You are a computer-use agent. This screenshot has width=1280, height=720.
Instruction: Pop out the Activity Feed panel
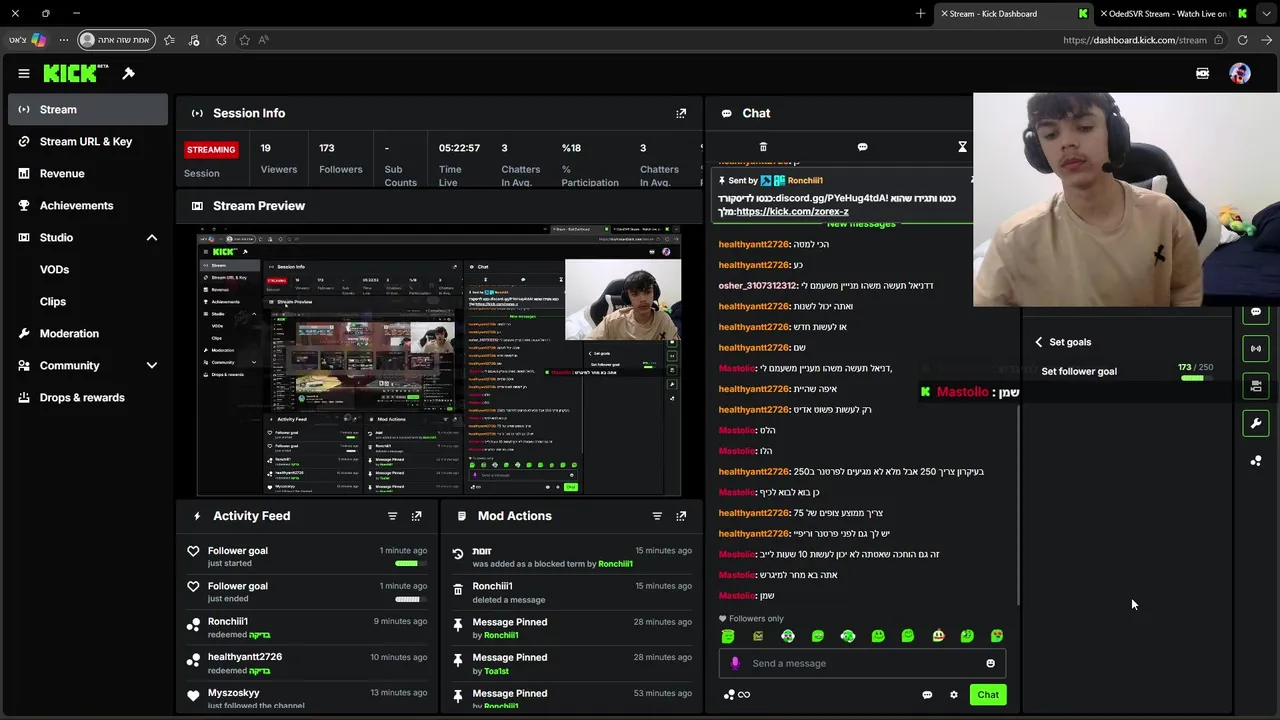click(416, 516)
